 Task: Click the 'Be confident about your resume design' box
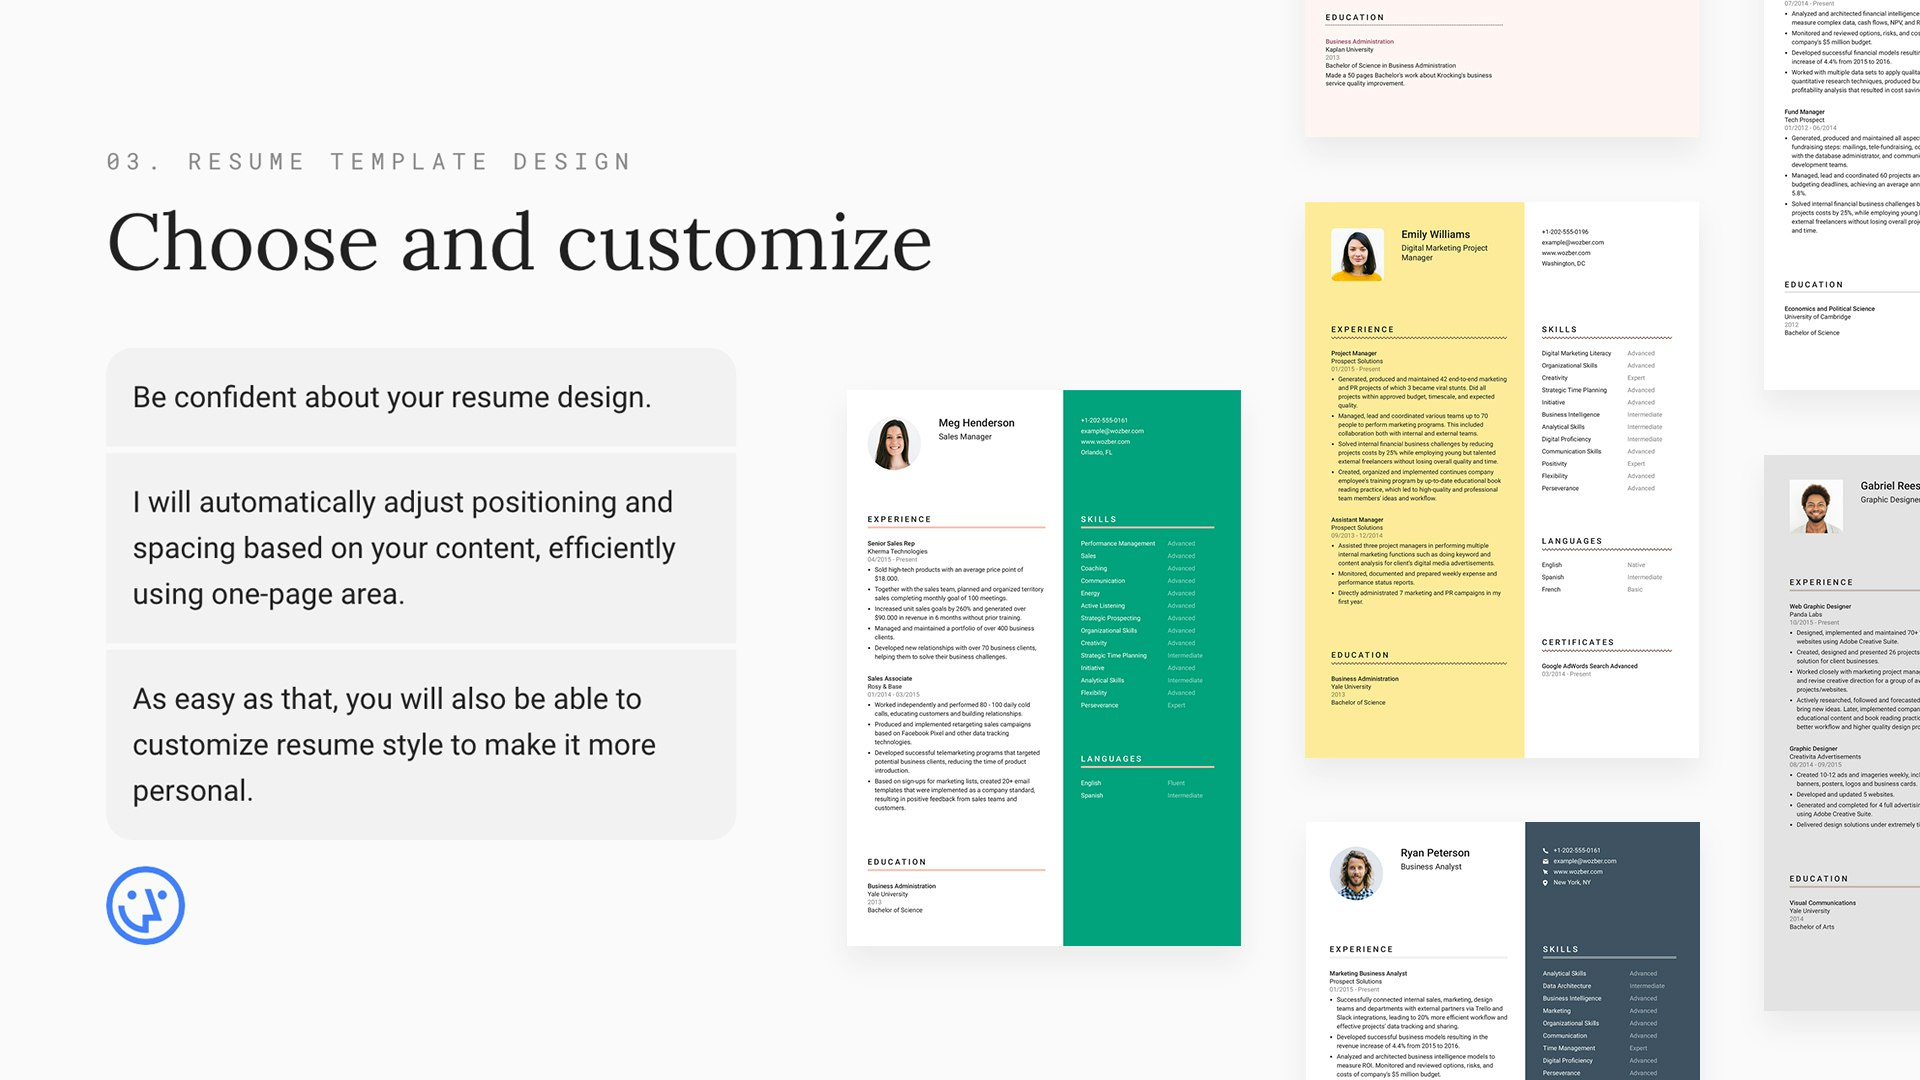421,398
